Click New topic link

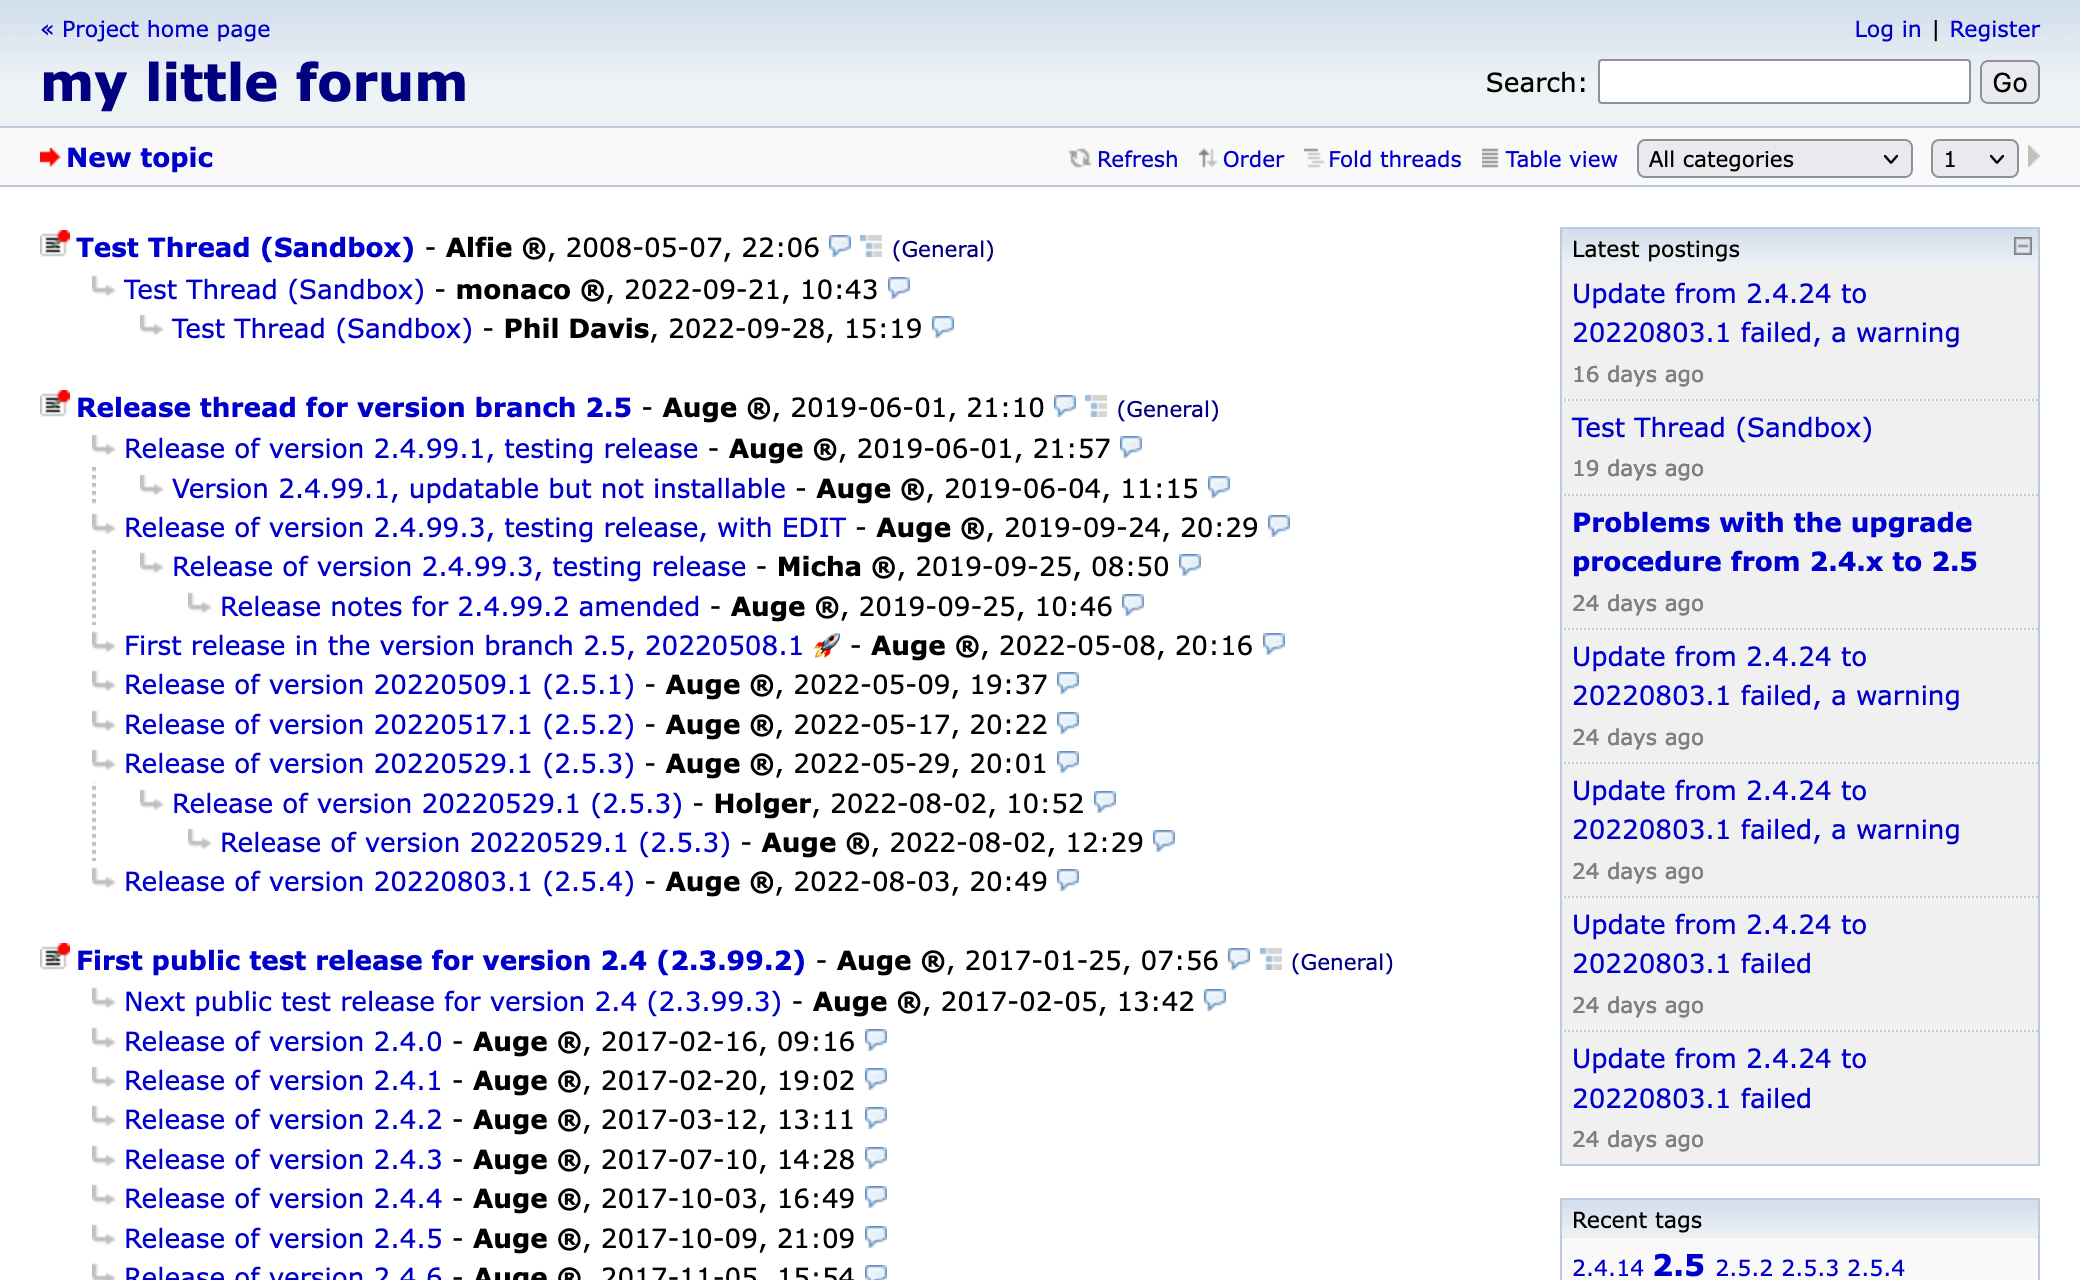point(139,157)
